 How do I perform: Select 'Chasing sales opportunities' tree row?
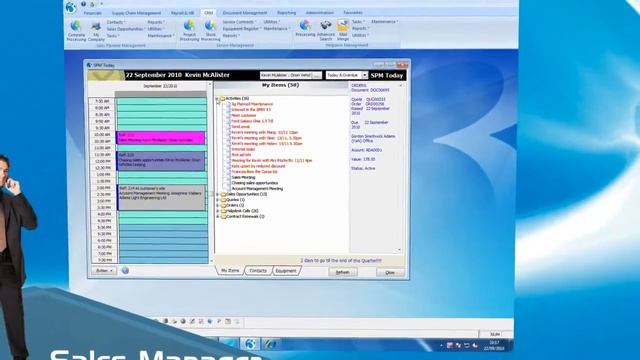(255, 183)
